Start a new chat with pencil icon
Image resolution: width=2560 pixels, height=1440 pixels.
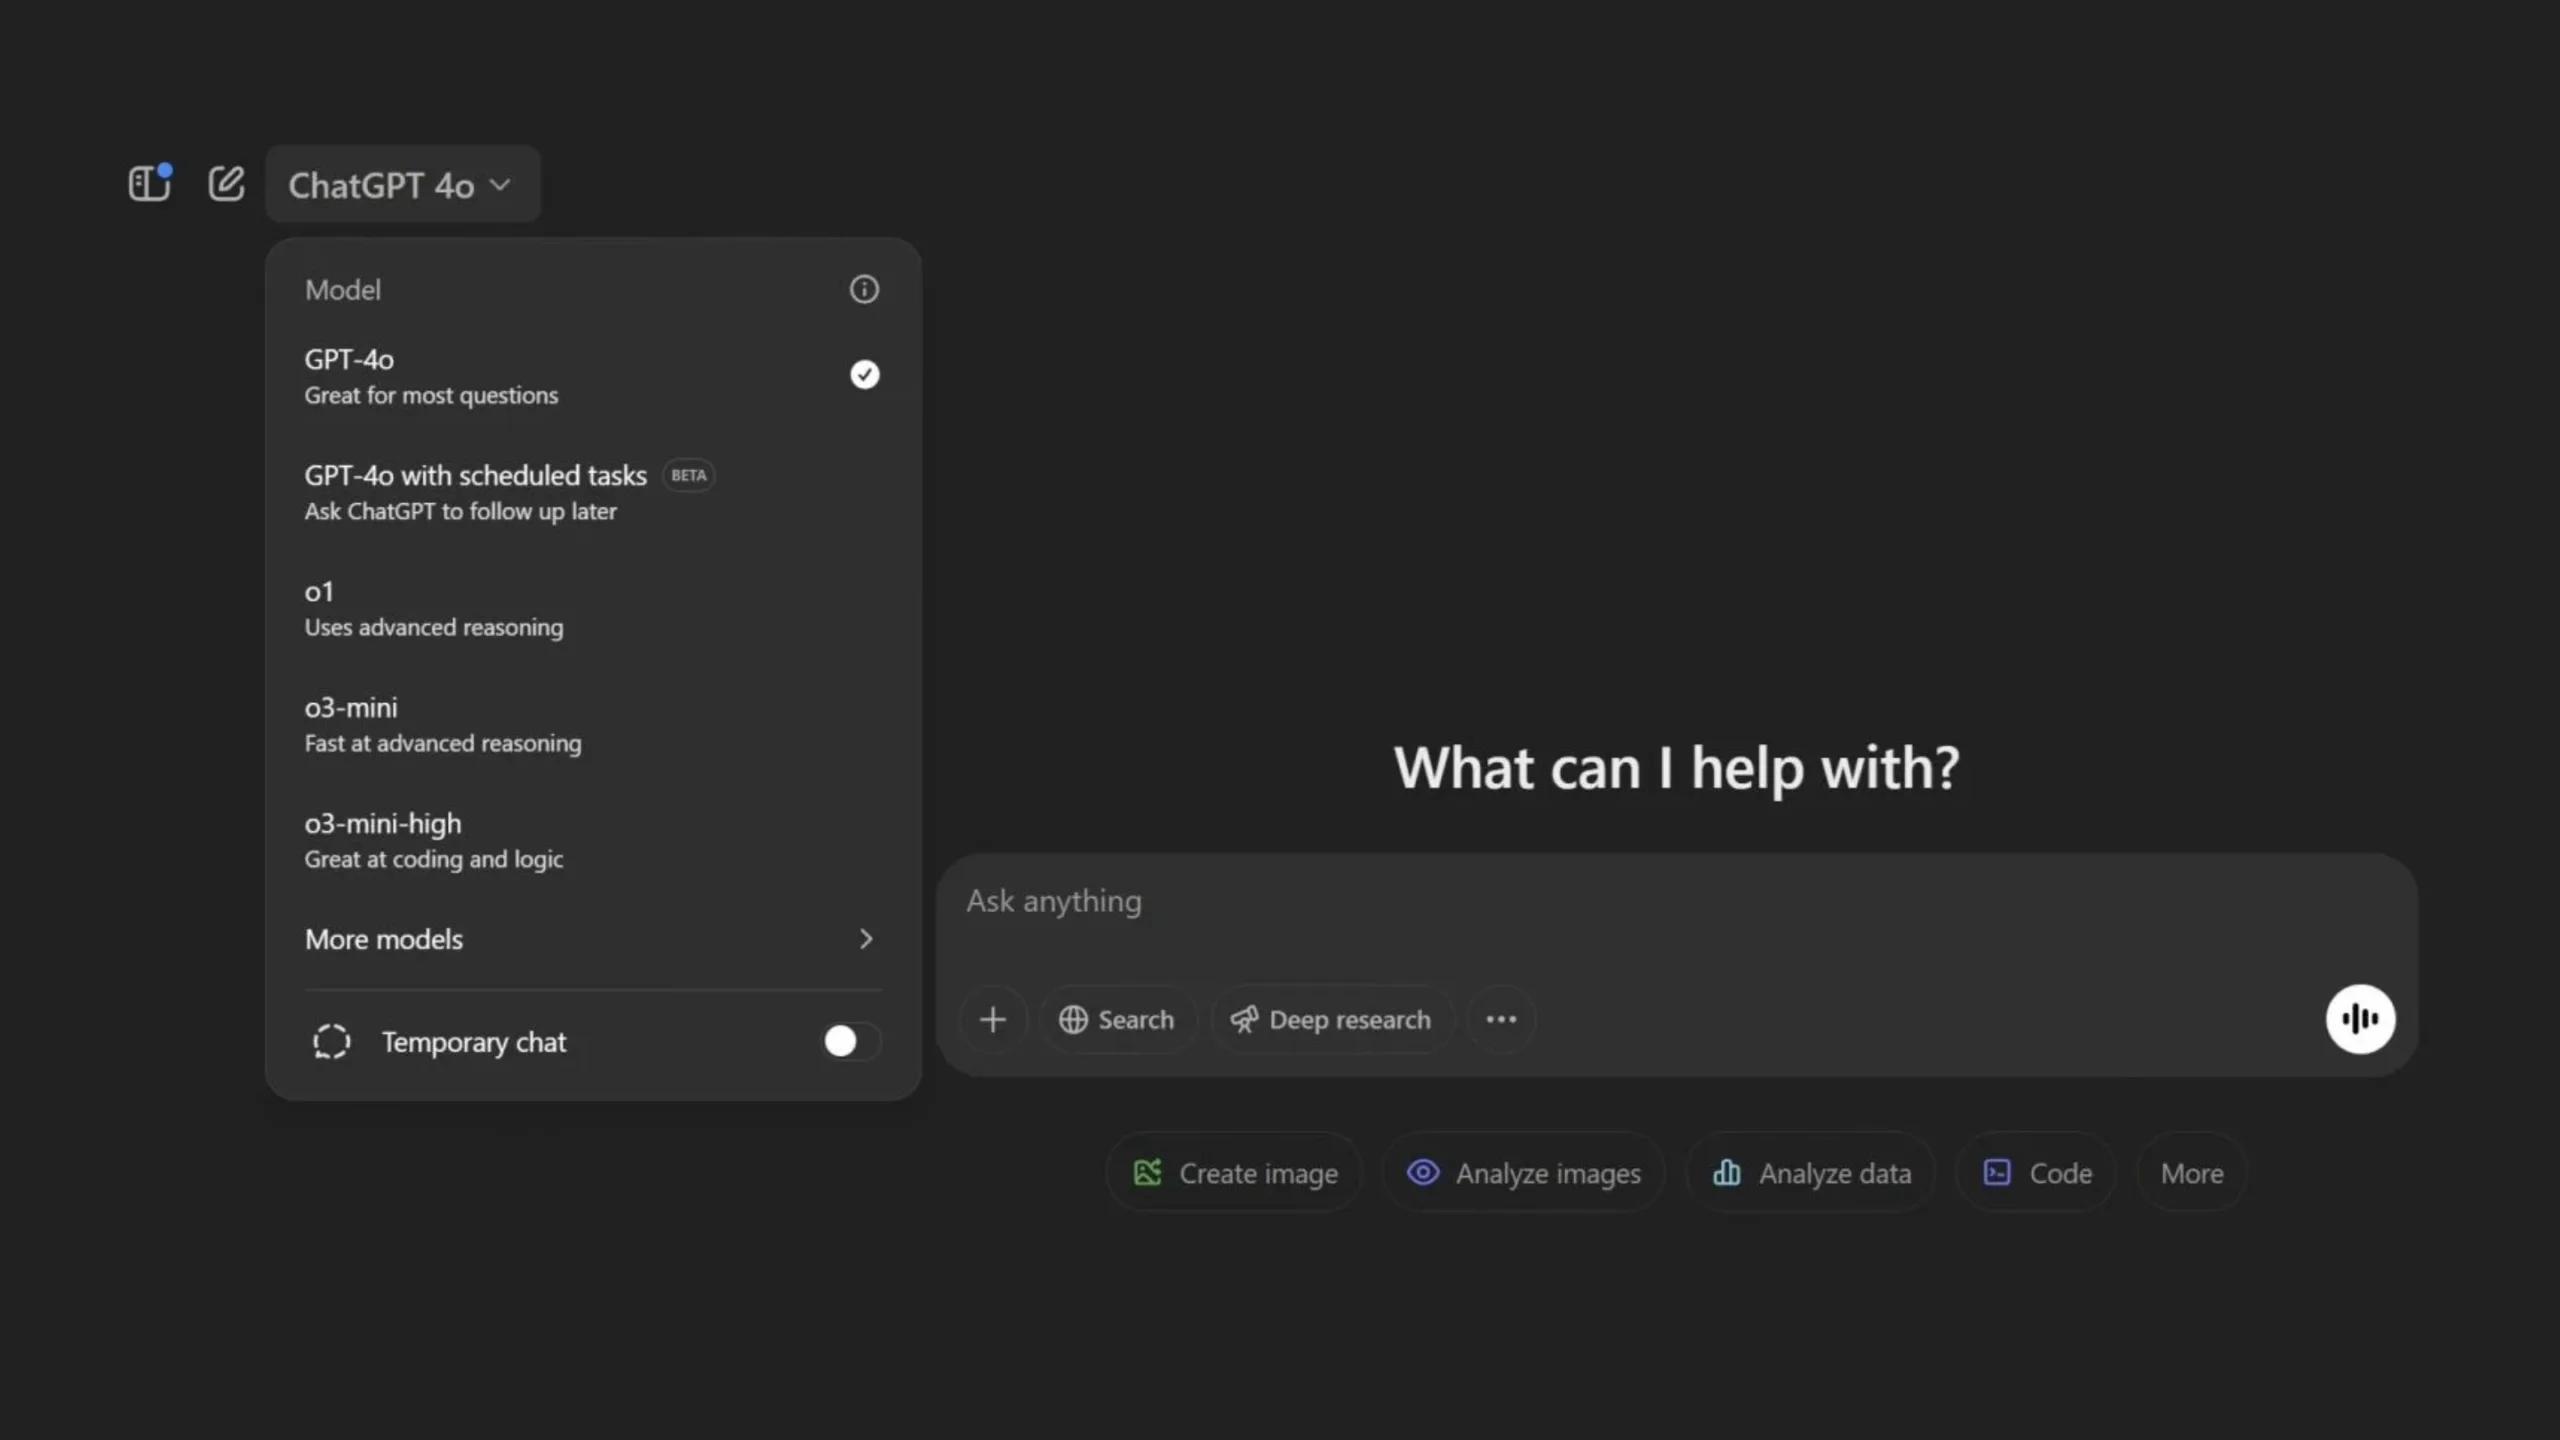(x=226, y=184)
